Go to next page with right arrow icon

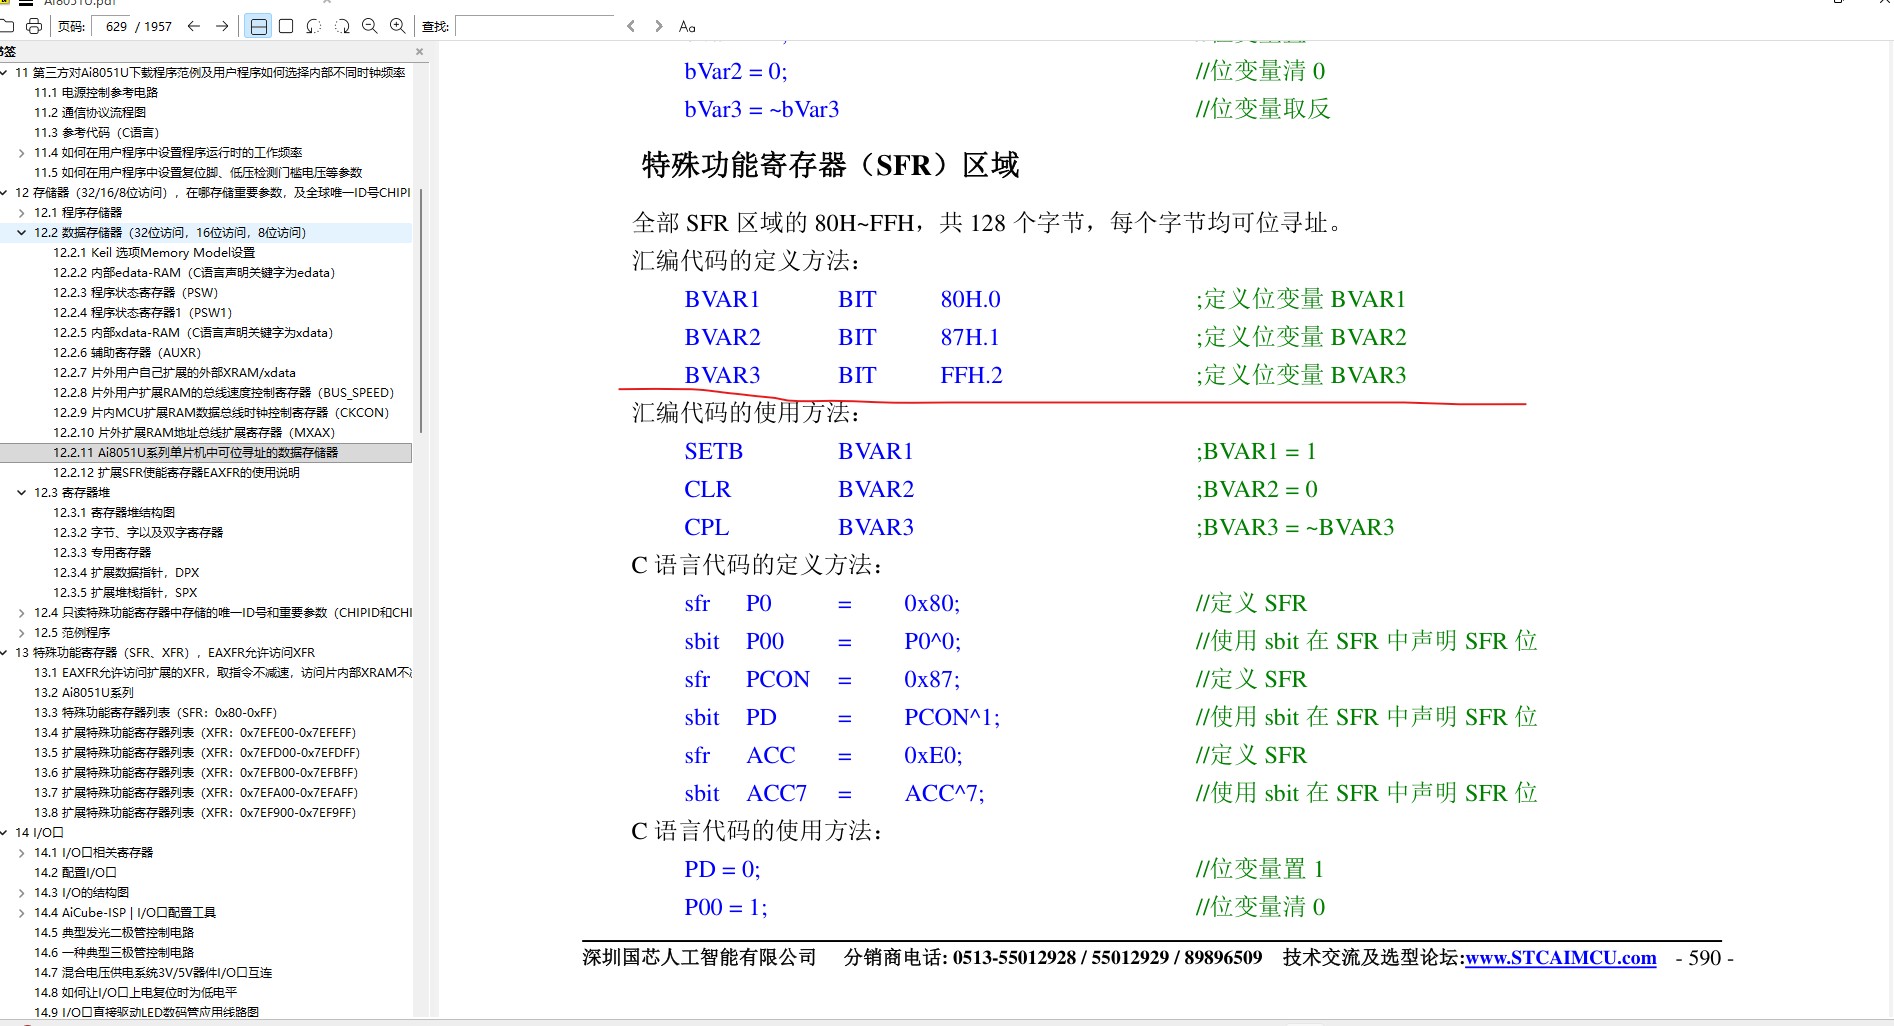(222, 27)
